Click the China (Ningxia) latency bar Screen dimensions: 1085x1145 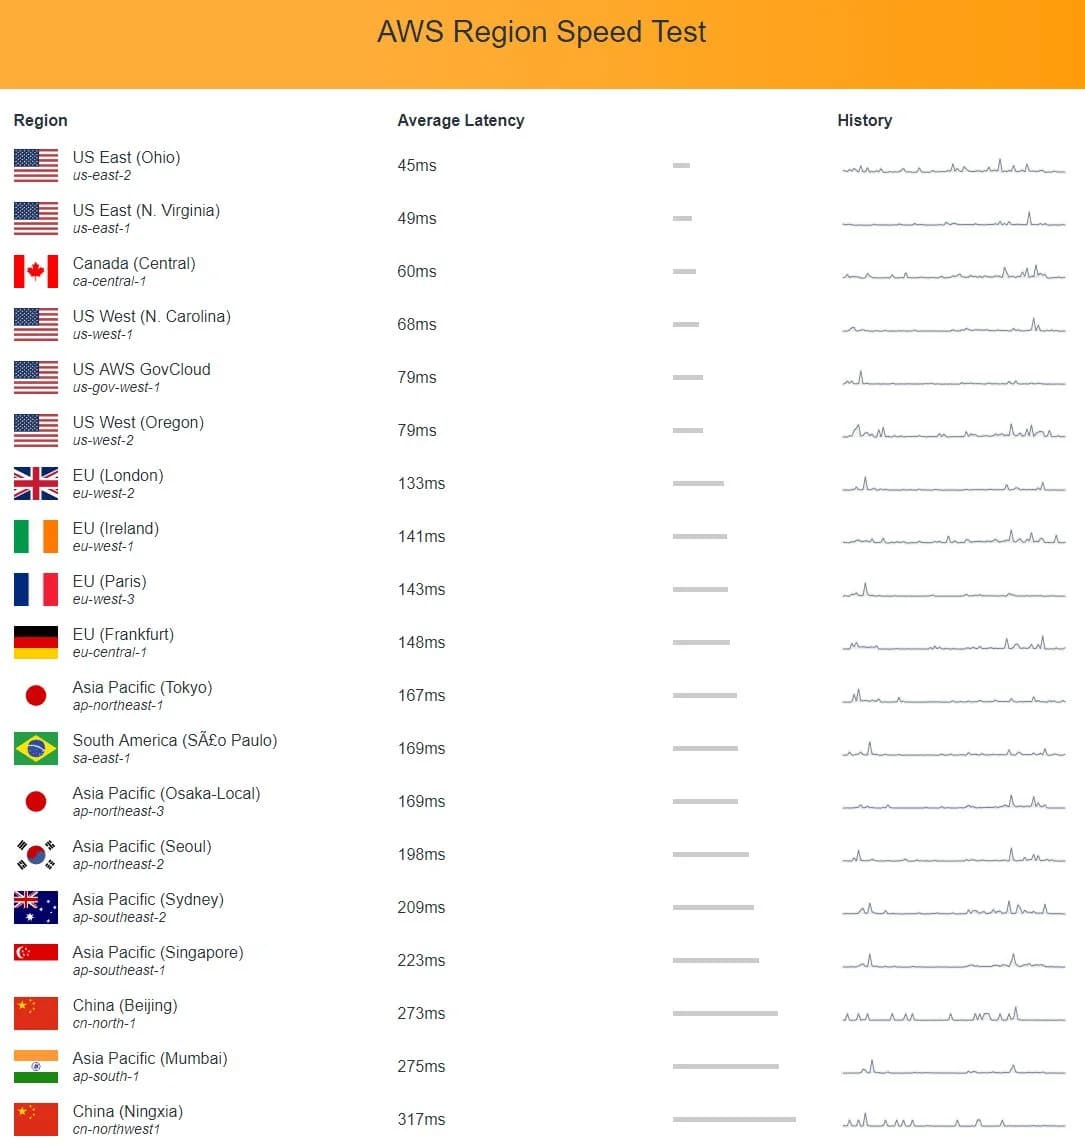pos(734,1119)
